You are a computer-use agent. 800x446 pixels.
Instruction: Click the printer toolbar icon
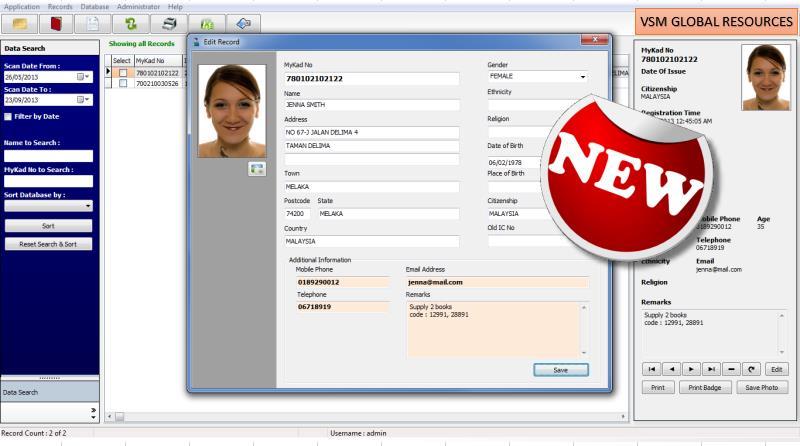169,22
